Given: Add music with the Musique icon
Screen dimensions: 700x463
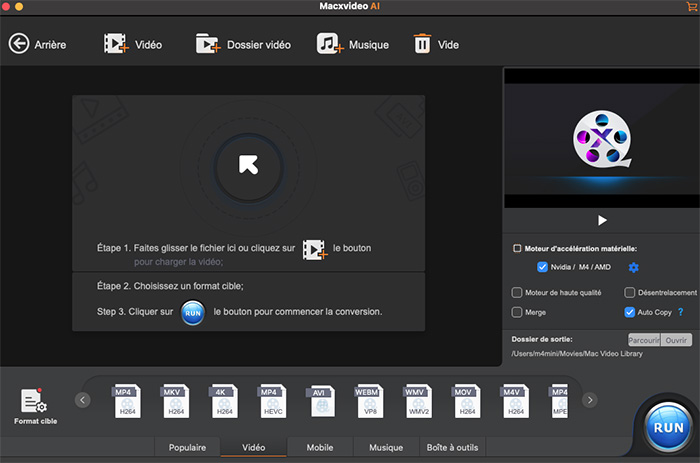Looking at the screenshot, I should click(330, 44).
